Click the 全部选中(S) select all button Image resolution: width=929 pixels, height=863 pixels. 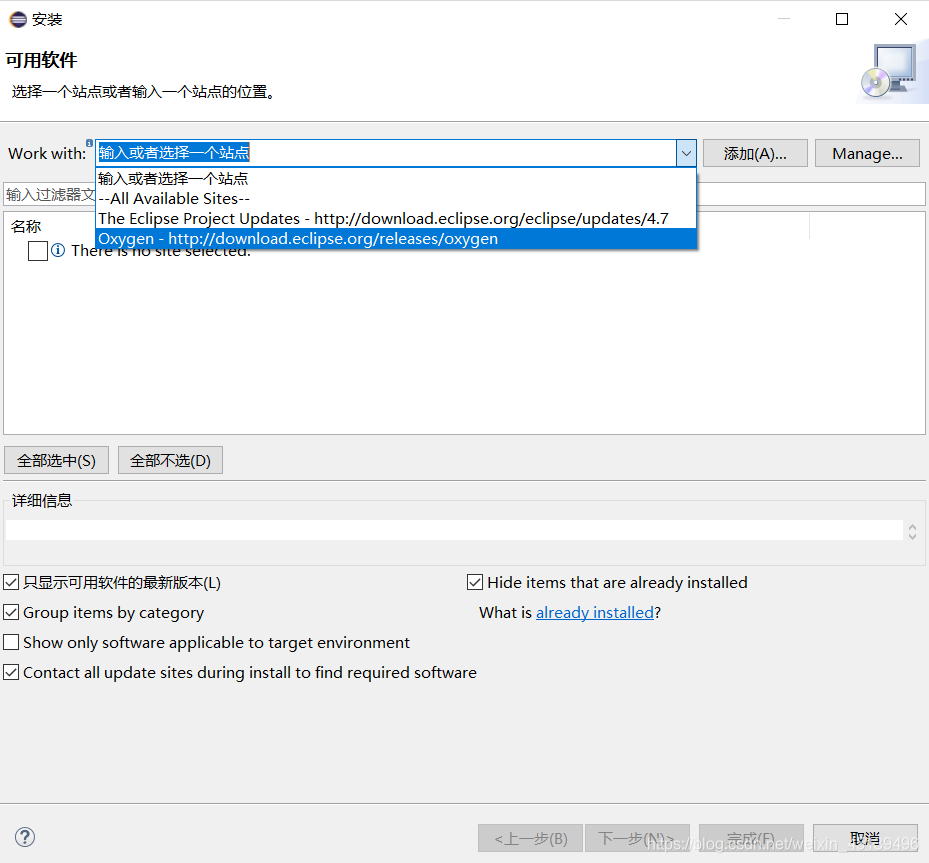coord(56,460)
